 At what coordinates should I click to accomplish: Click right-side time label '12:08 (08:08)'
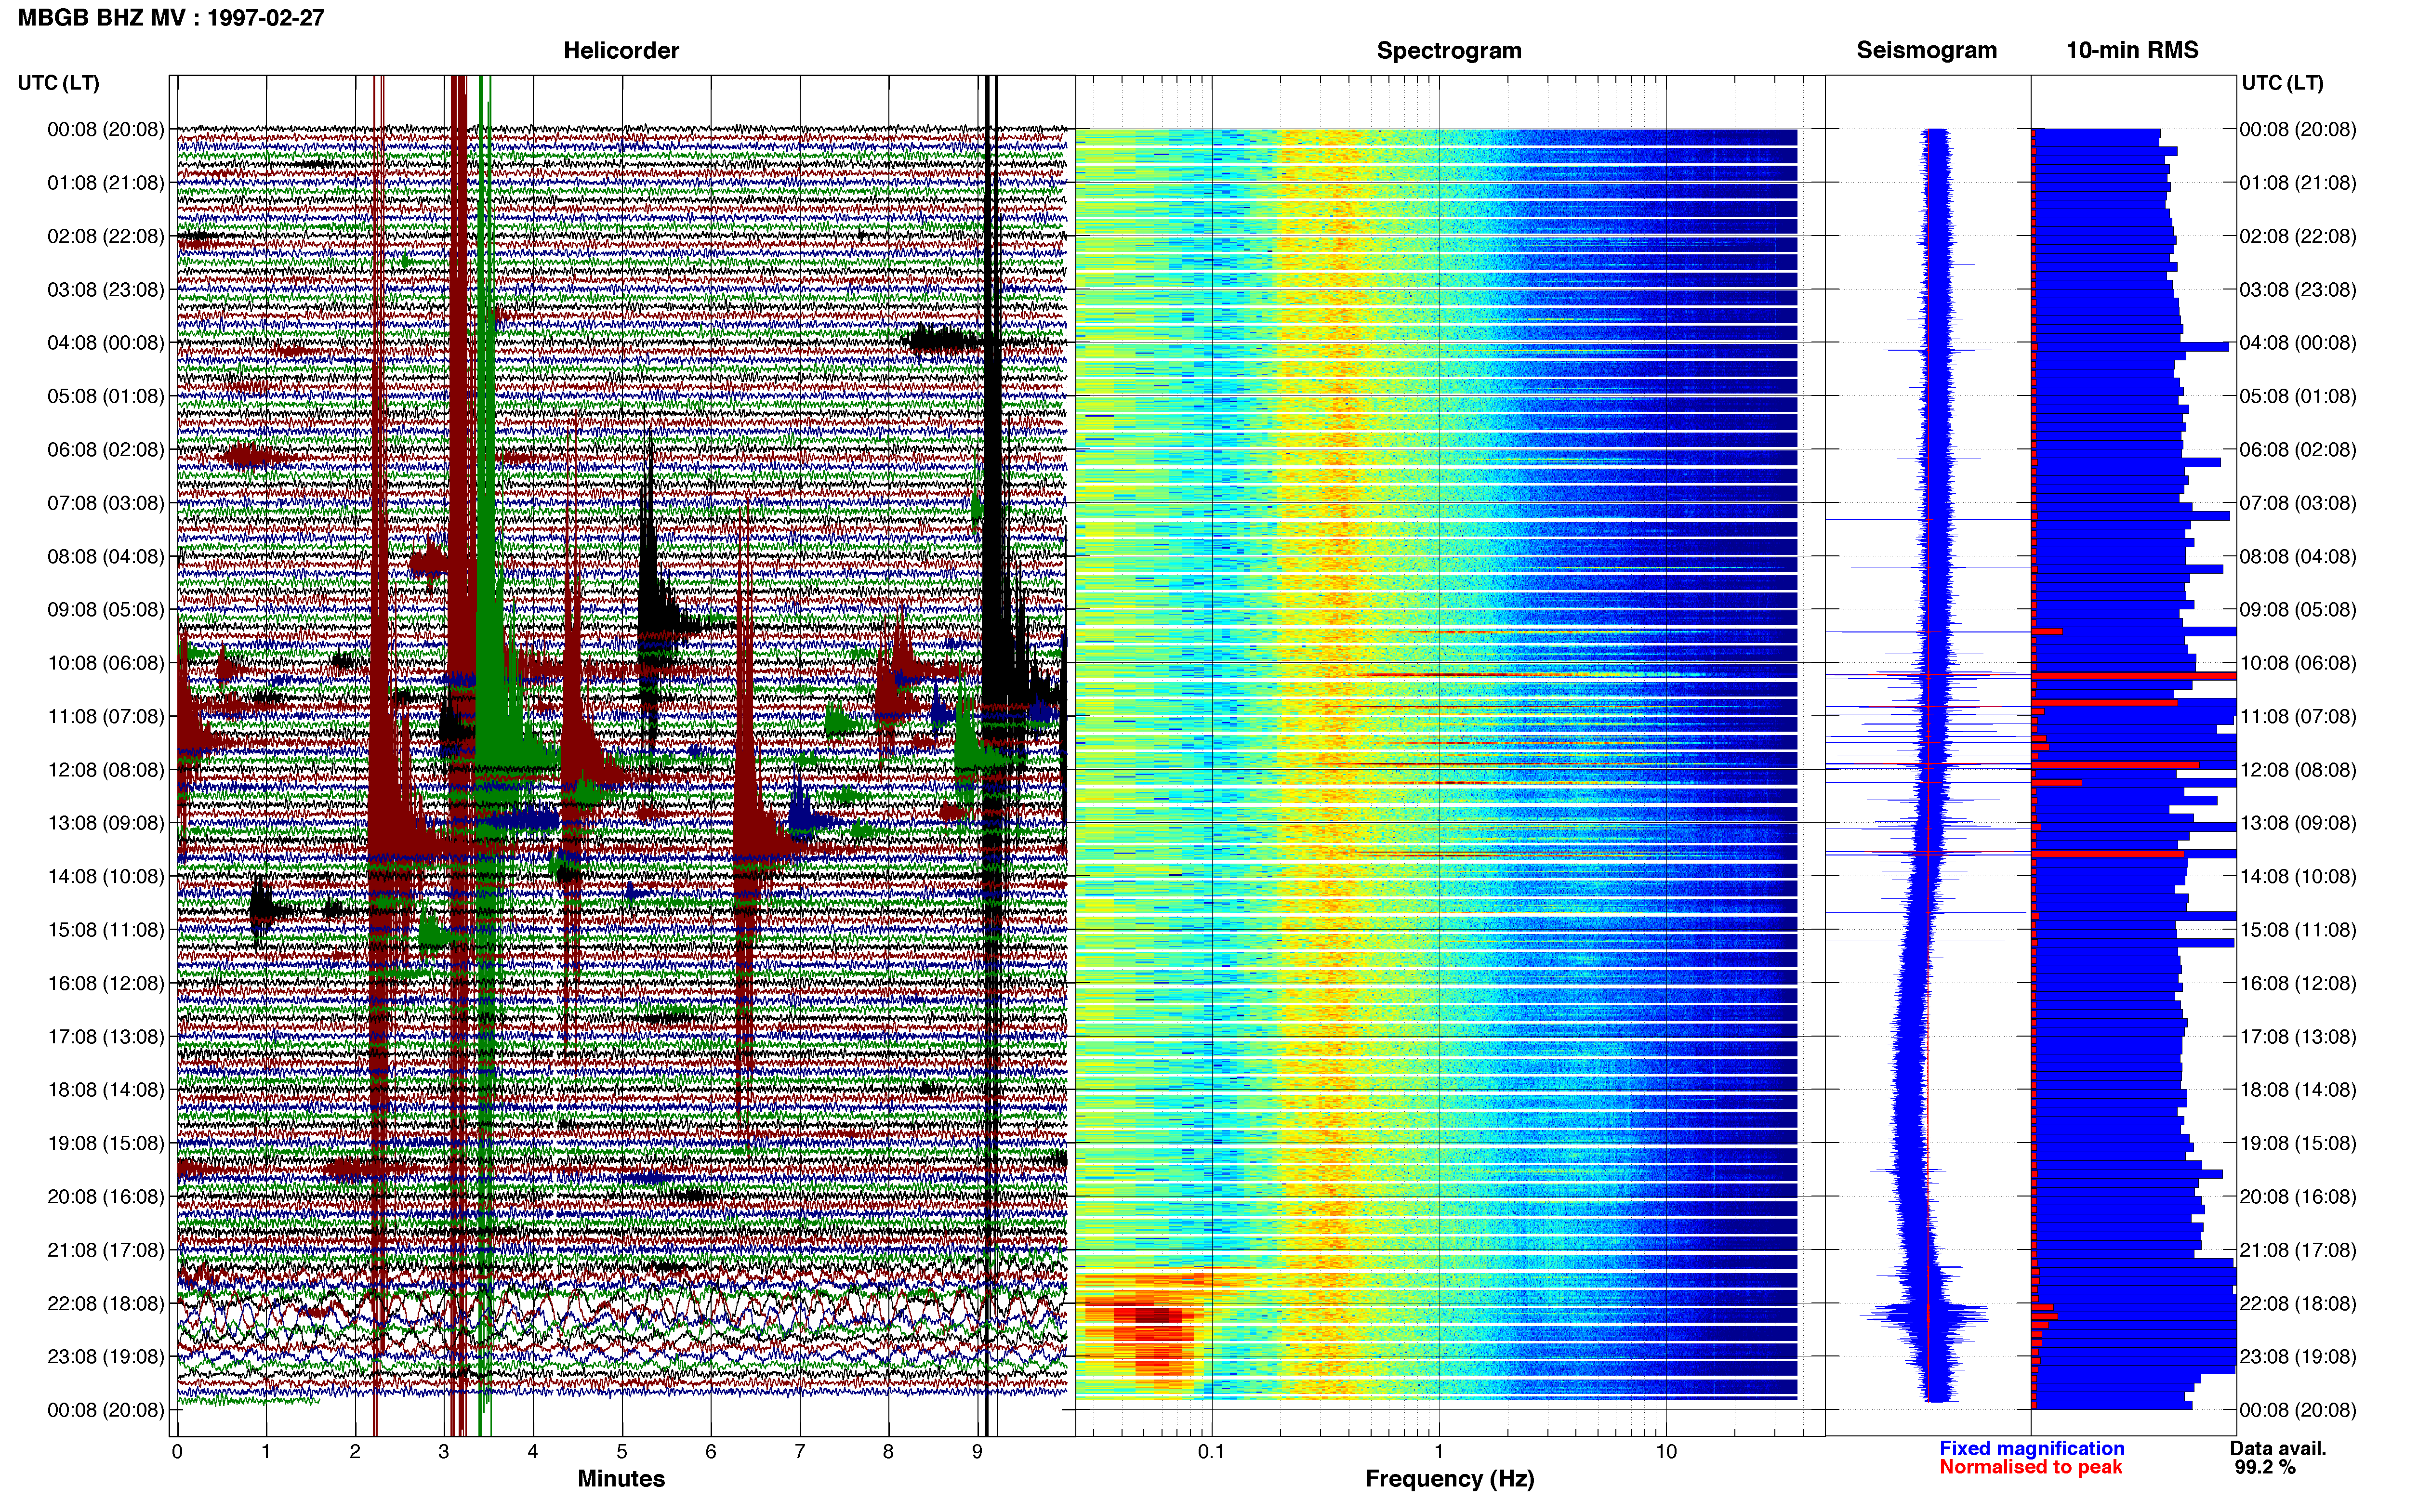2298,770
